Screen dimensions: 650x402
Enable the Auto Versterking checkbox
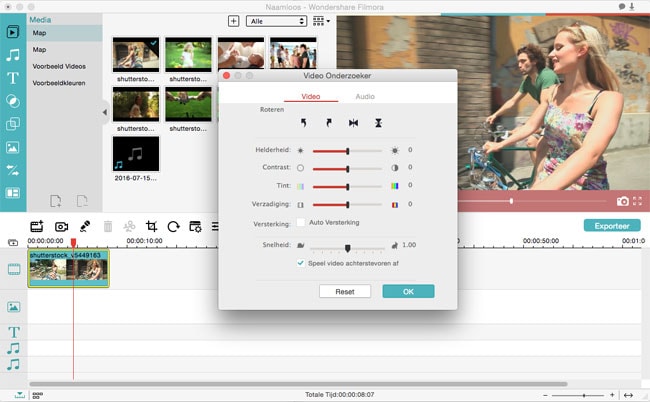click(301, 222)
